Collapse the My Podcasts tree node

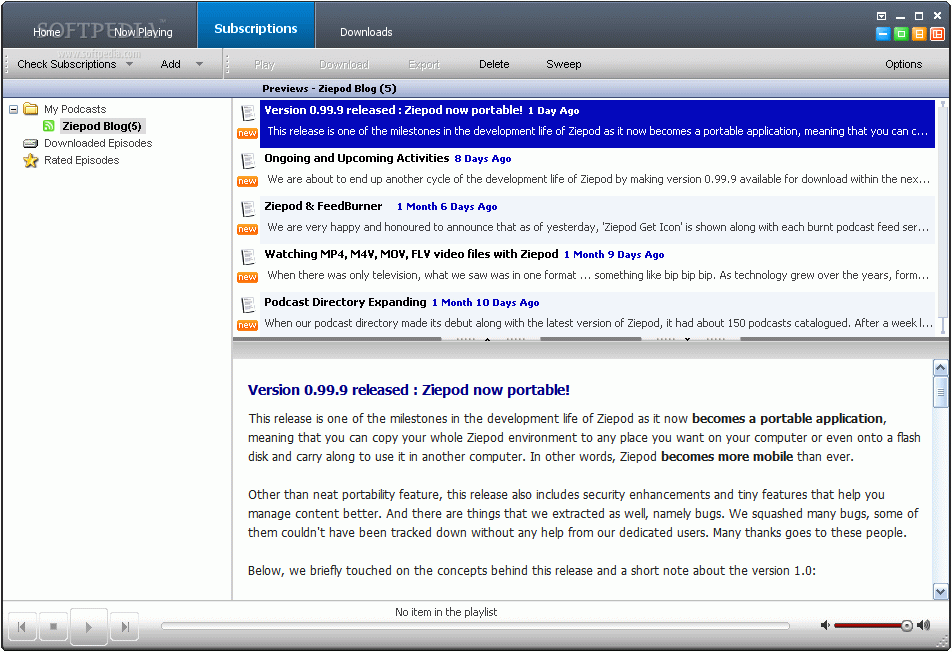[x=13, y=110]
